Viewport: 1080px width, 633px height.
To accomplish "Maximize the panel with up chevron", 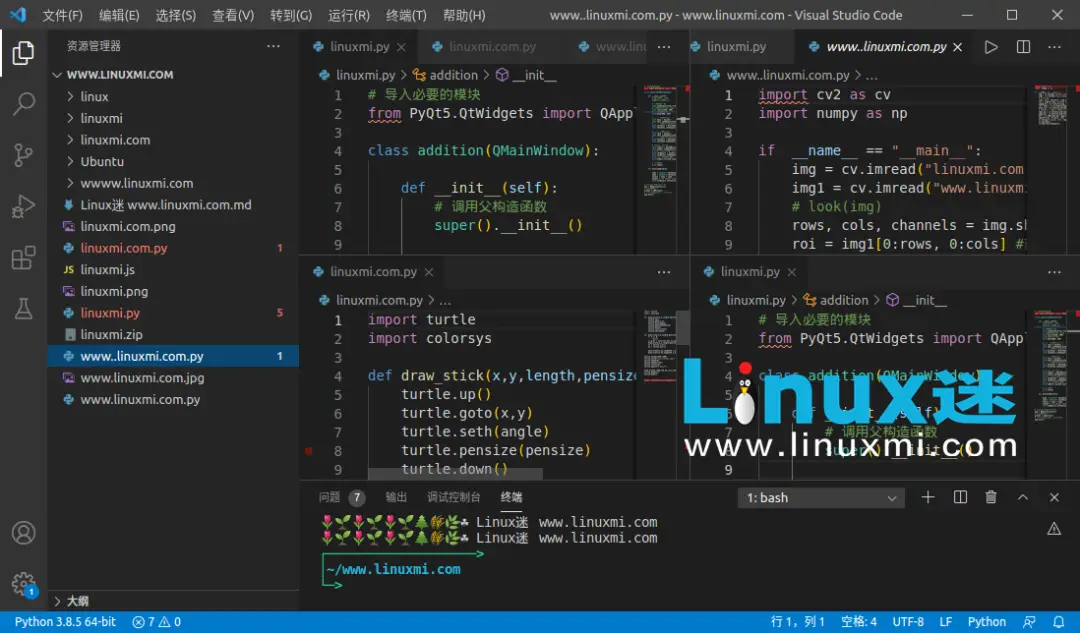I will point(1023,497).
